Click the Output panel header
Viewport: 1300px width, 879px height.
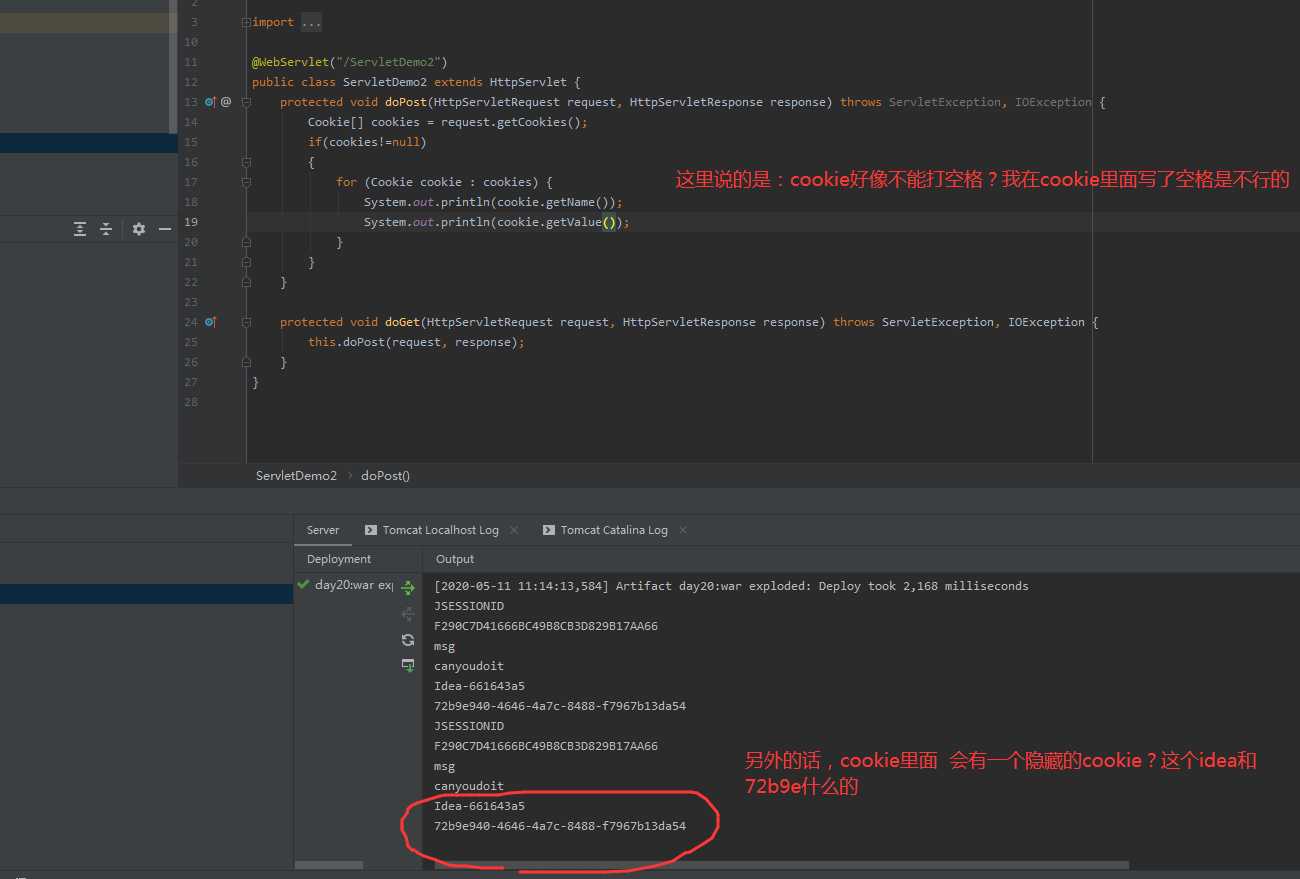tap(455, 559)
